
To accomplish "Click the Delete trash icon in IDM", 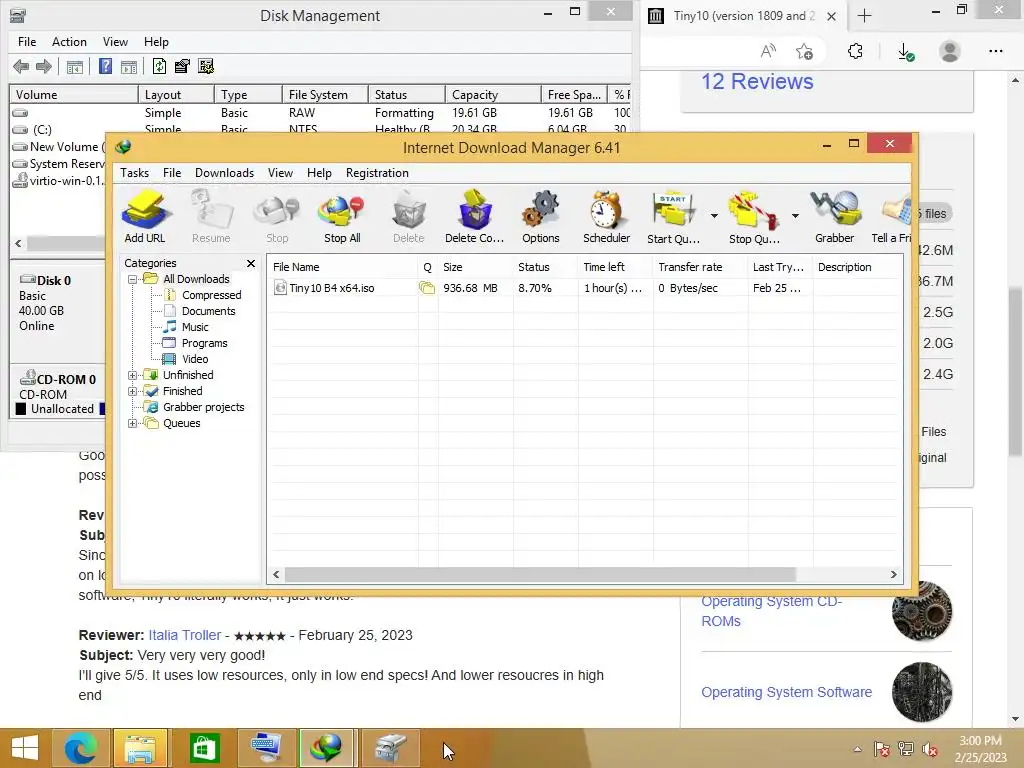I will (x=409, y=217).
